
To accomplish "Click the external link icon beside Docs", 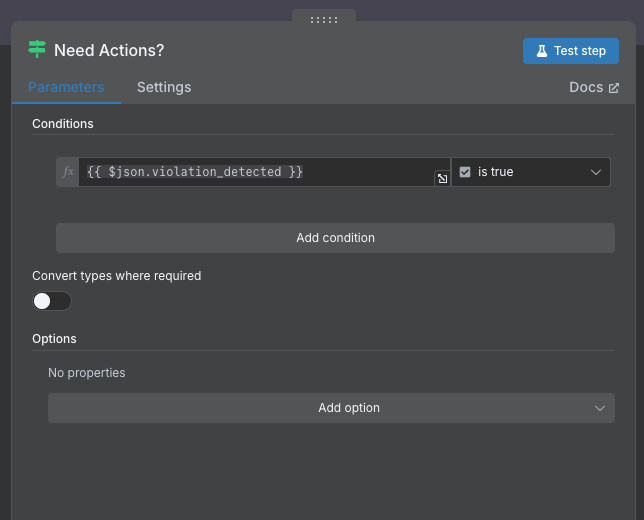I will (614, 88).
